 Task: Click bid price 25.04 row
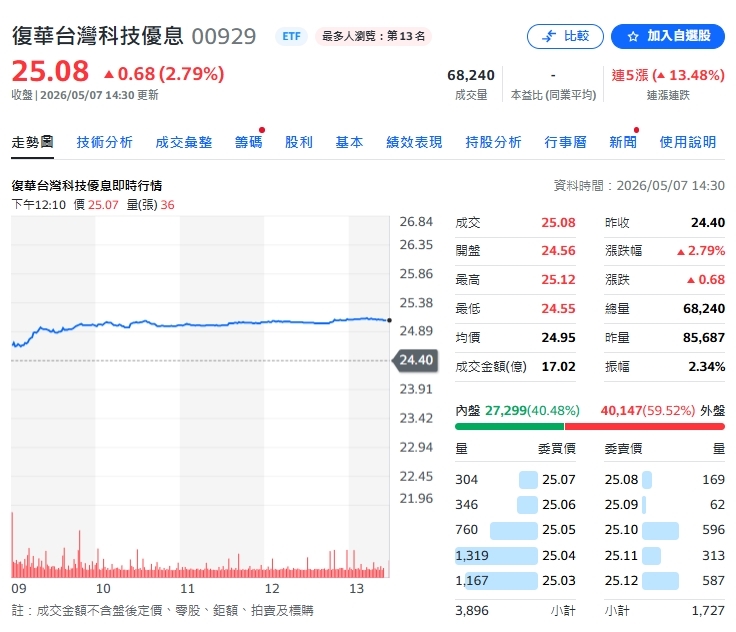coord(515,555)
